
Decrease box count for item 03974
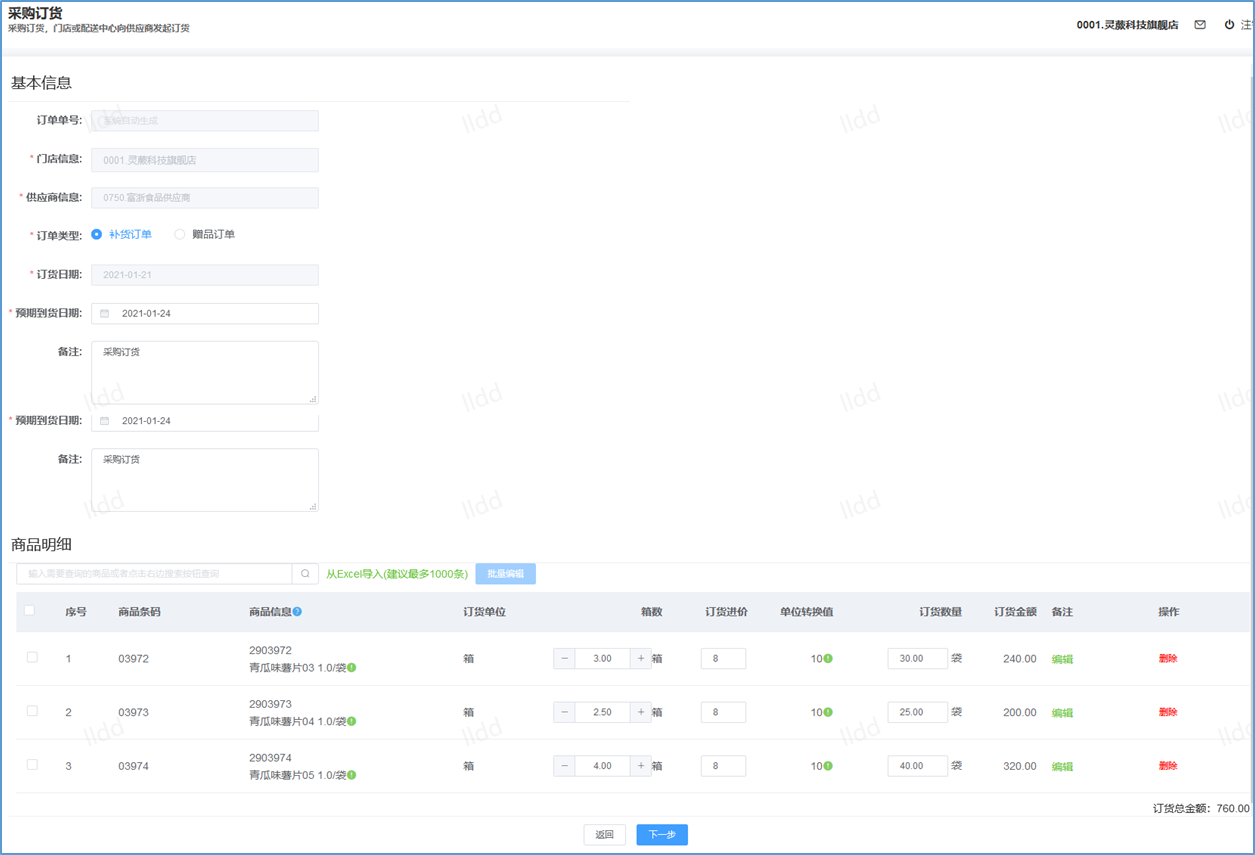click(x=565, y=766)
